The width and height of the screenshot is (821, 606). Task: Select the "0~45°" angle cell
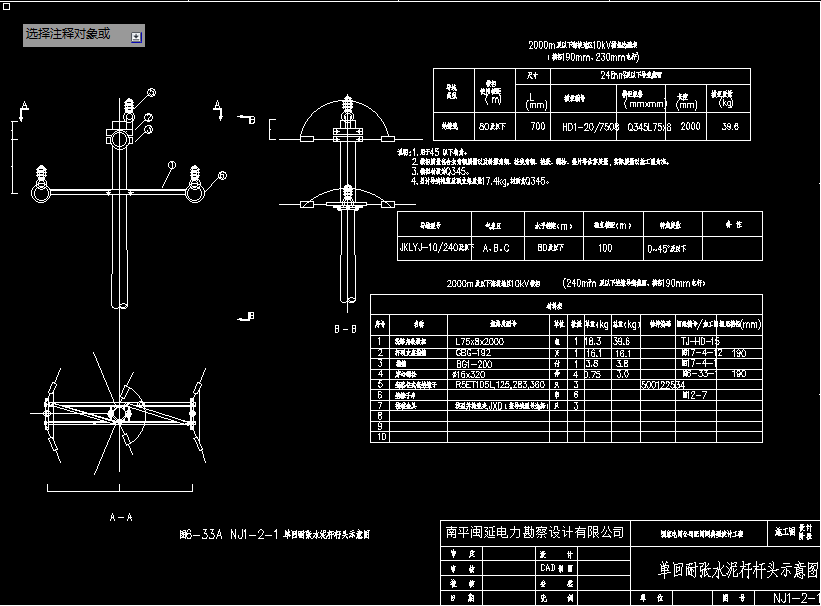click(x=667, y=249)
